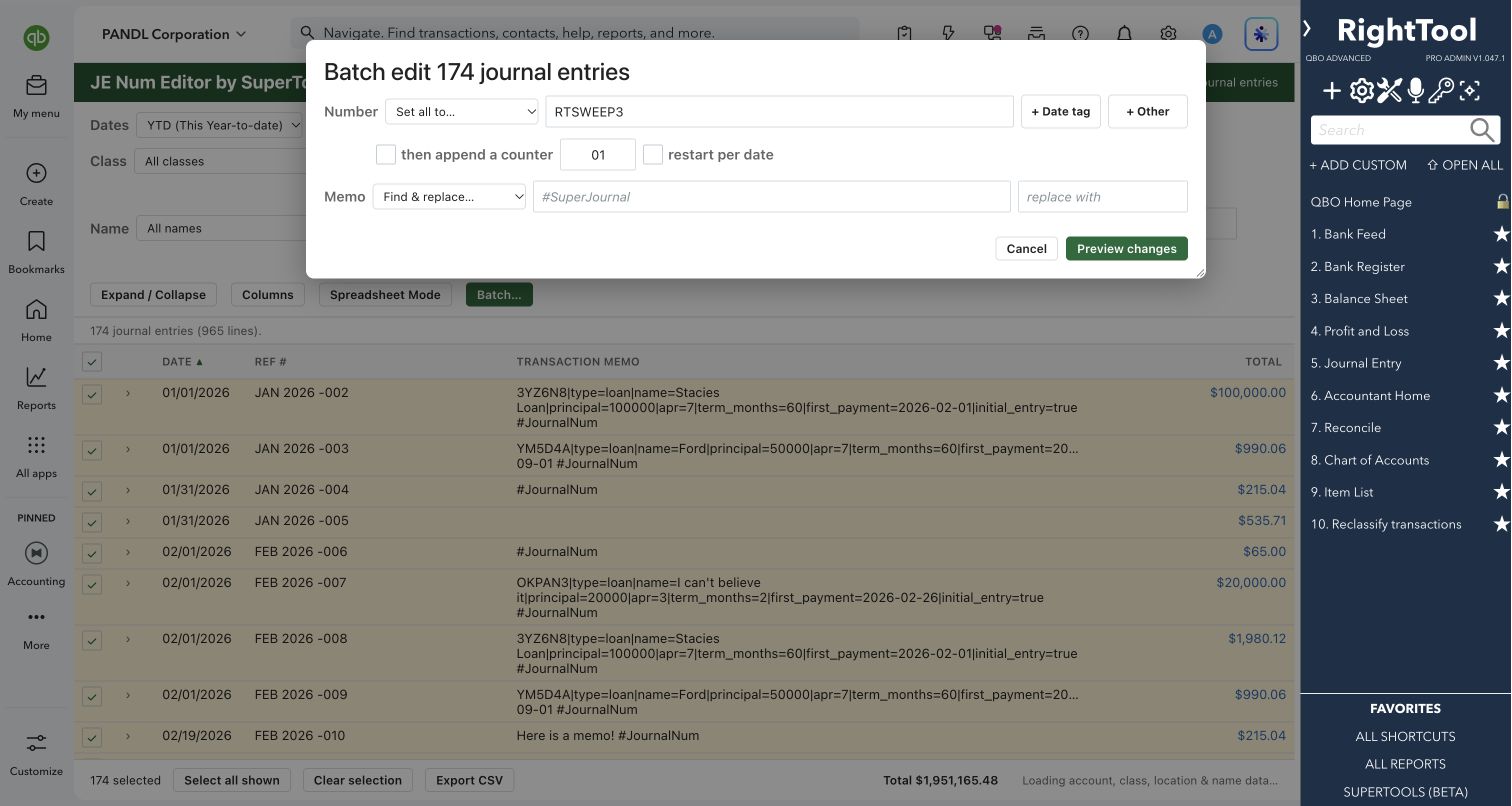
Task: Click the Preview changes button
Action: click(1126, 248)
